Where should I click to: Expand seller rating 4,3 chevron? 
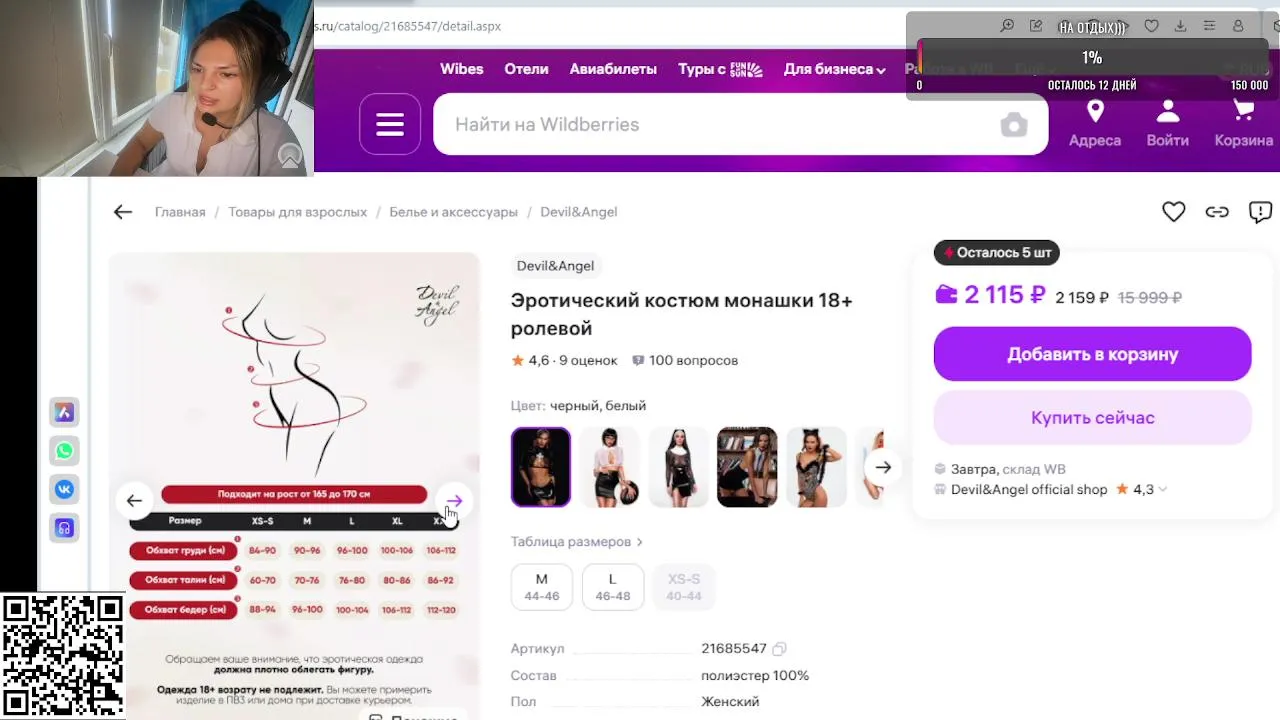pyautogui.click(x=1162, y=490)
